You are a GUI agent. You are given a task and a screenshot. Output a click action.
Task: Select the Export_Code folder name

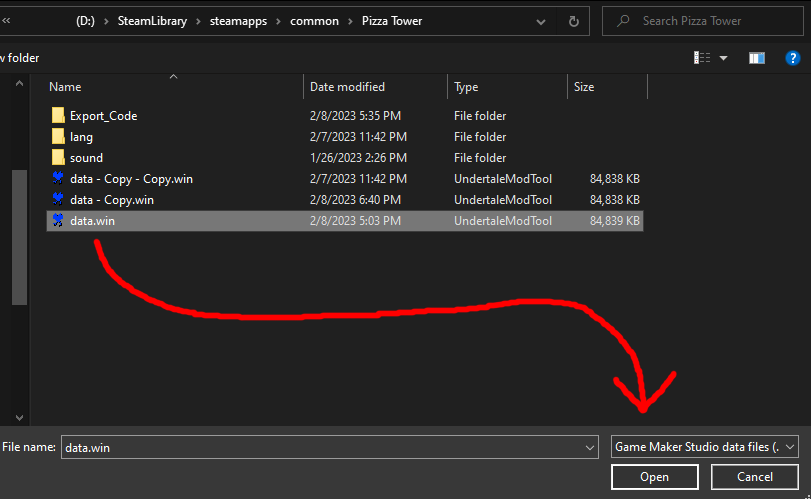[x=103, y=116]
